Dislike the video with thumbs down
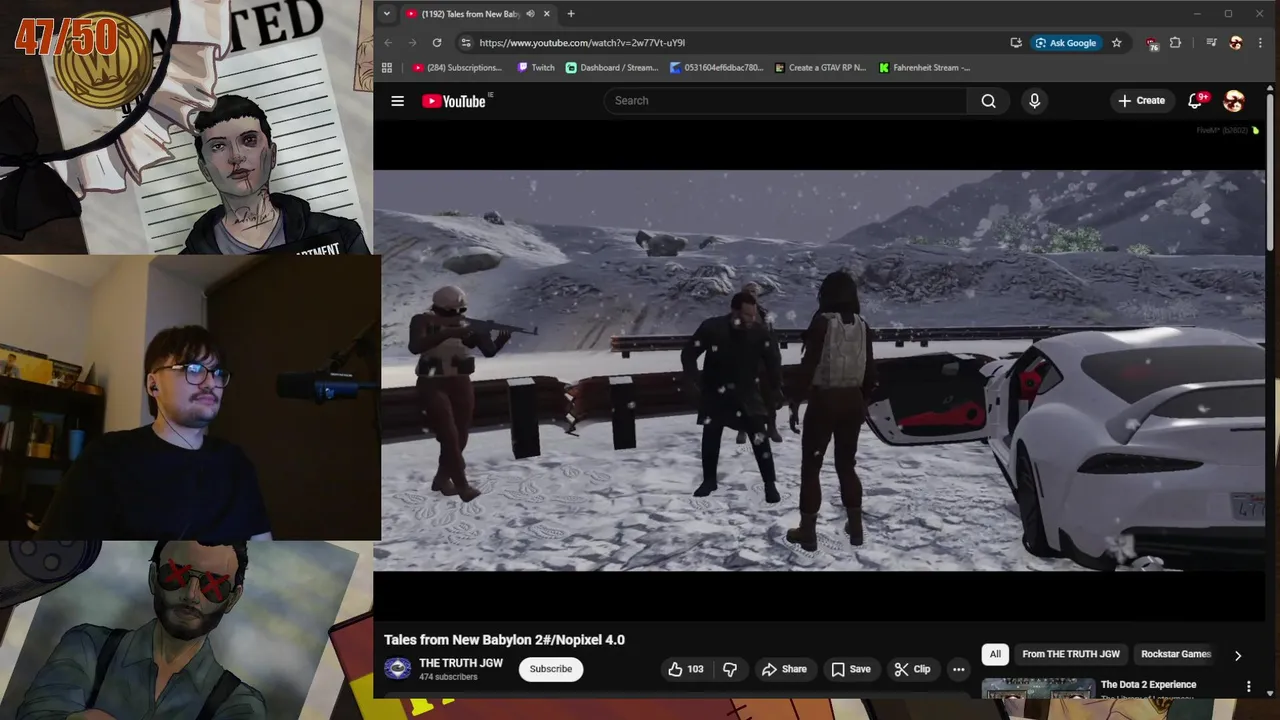This screenshot has width=1280, height=720. tap(730, 669)
